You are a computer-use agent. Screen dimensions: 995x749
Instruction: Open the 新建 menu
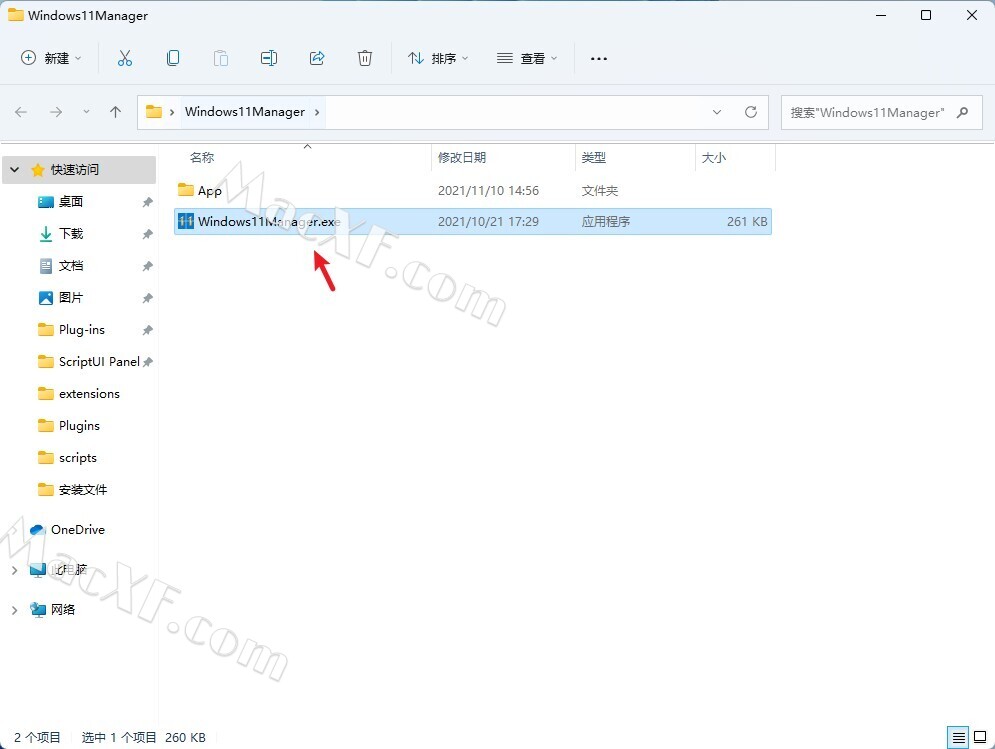pos(51,58)
